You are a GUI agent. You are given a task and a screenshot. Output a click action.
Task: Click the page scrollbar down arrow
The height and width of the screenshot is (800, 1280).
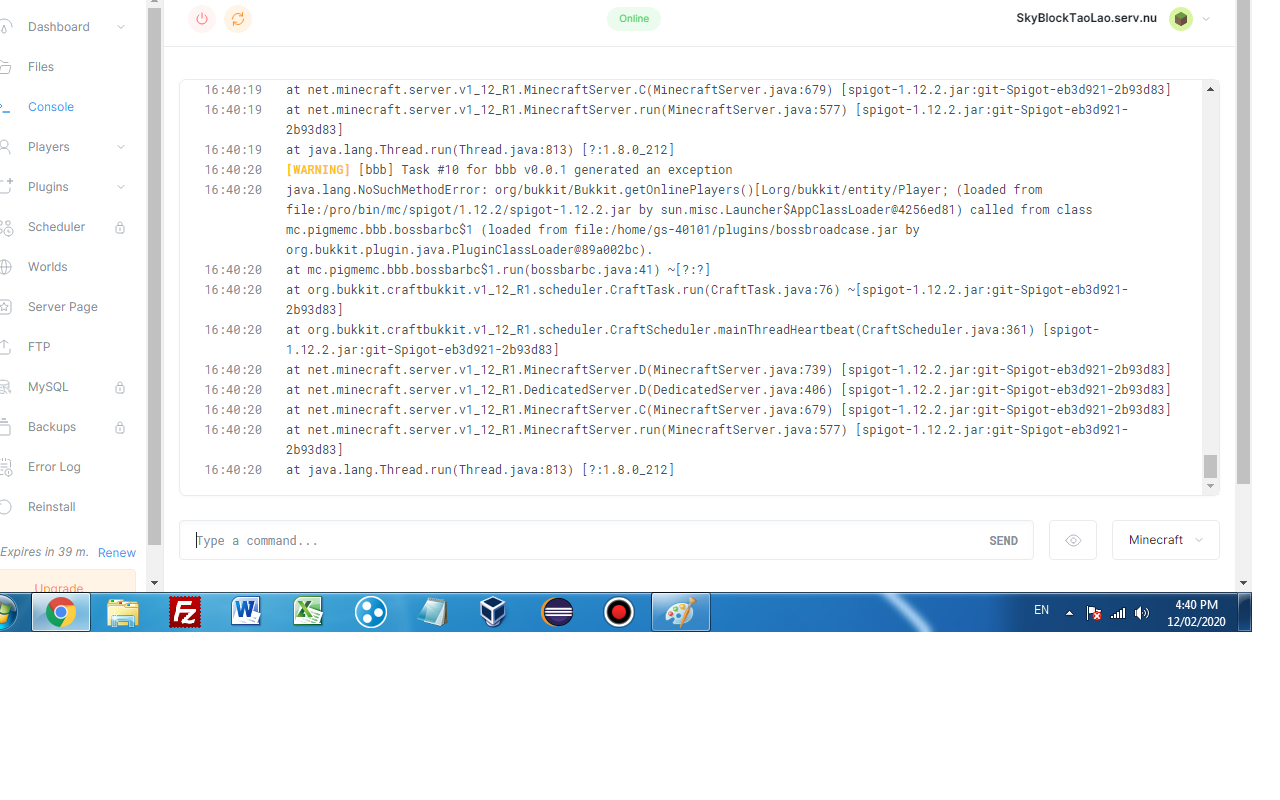(1243, 583)
